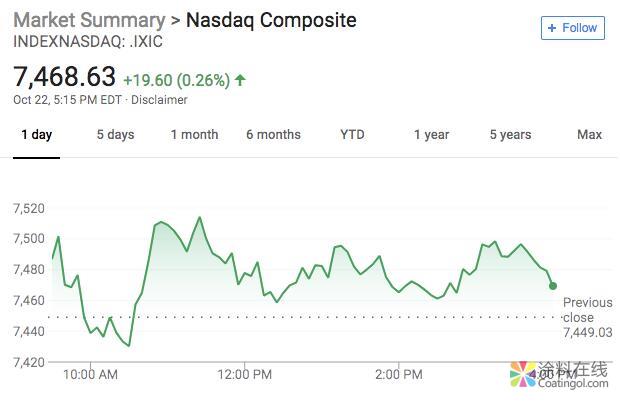The image size is (620, 401).
Task: Select the 1 day tab
Action: pyautogui.click(x=36, y=135)
